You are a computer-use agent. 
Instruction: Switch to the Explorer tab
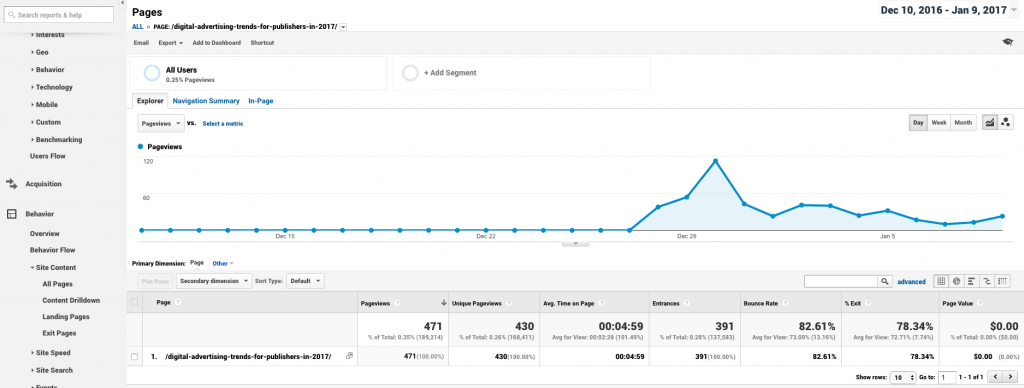point(150,101)
